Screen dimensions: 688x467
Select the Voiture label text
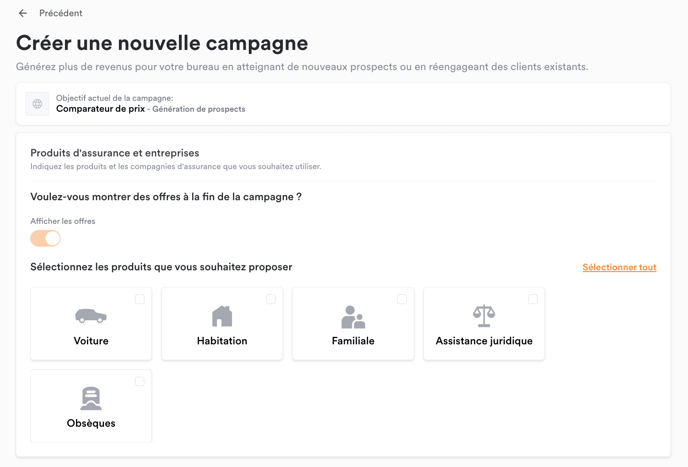click(x=91, y=341)
